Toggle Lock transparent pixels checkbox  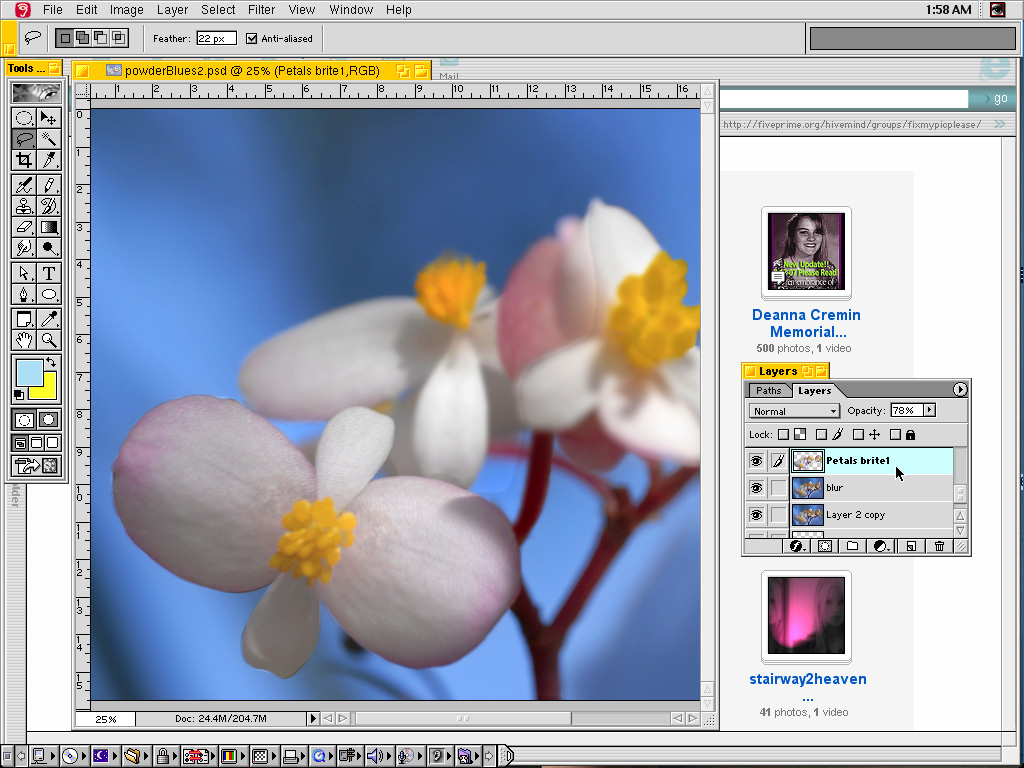tap(783, 434)
